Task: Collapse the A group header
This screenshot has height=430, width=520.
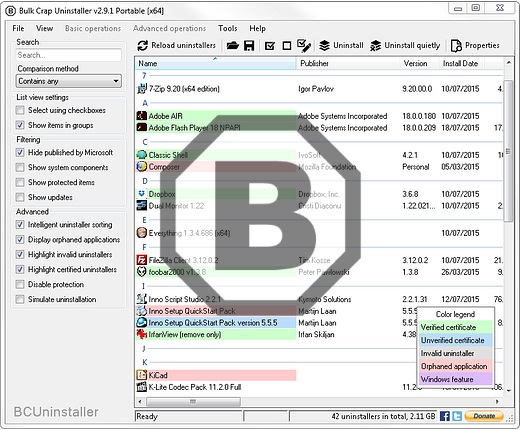Action: coord(145,103)
